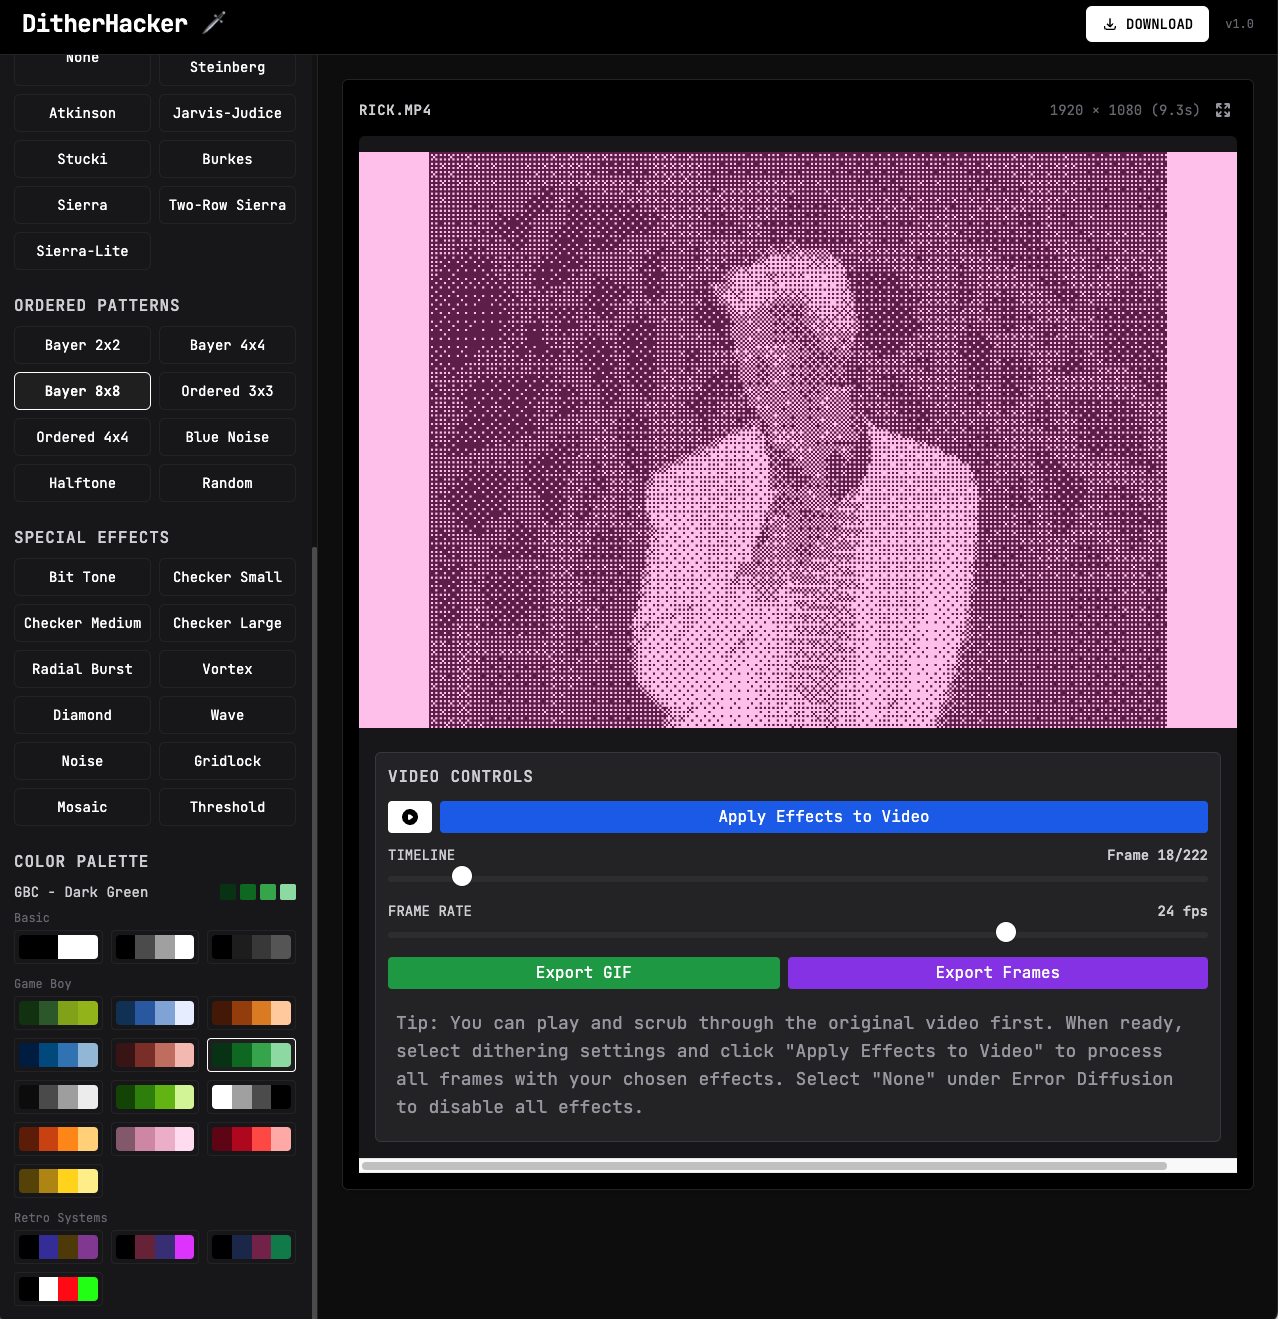Select the black and white basic palette
This screenshot has height=1319, width=1278.
pyautogui.click(x=58, y=947)
